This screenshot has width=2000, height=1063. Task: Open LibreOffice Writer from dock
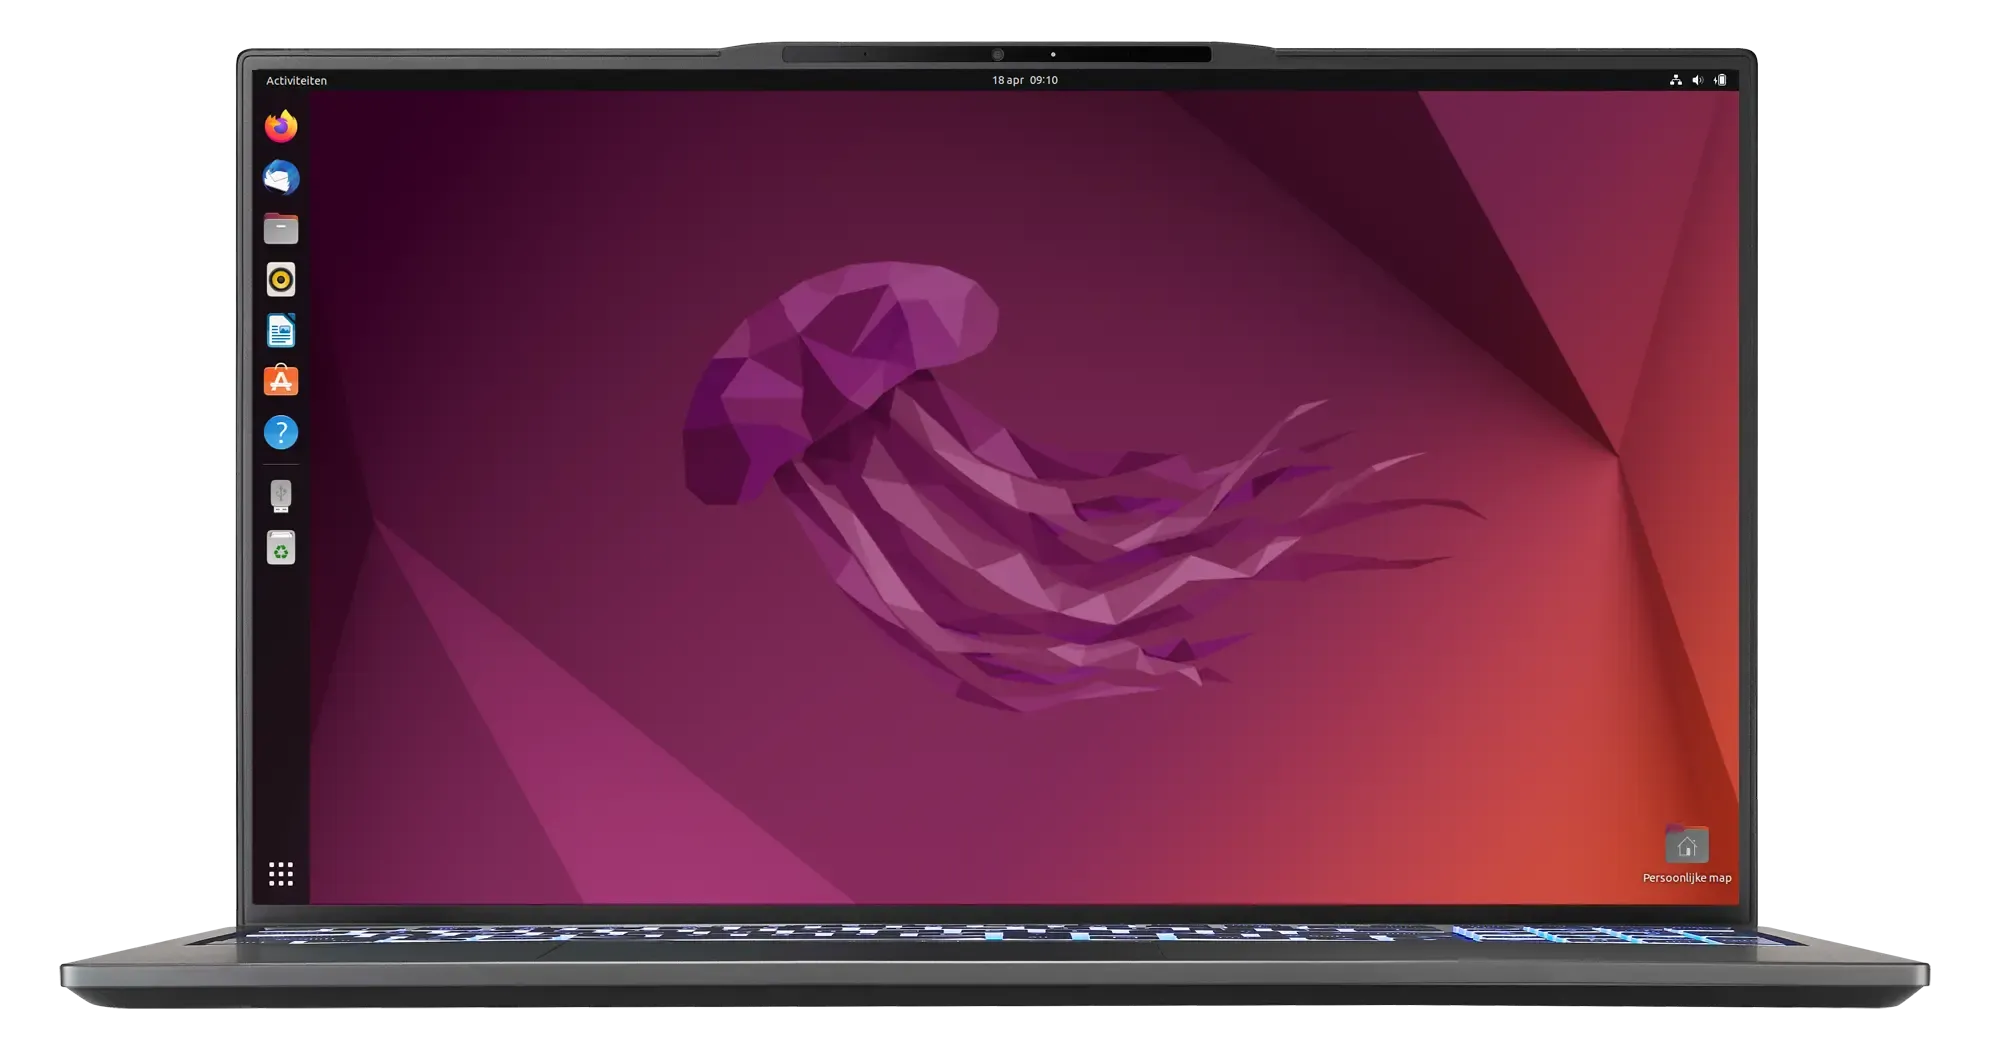(x=281, y=331)
